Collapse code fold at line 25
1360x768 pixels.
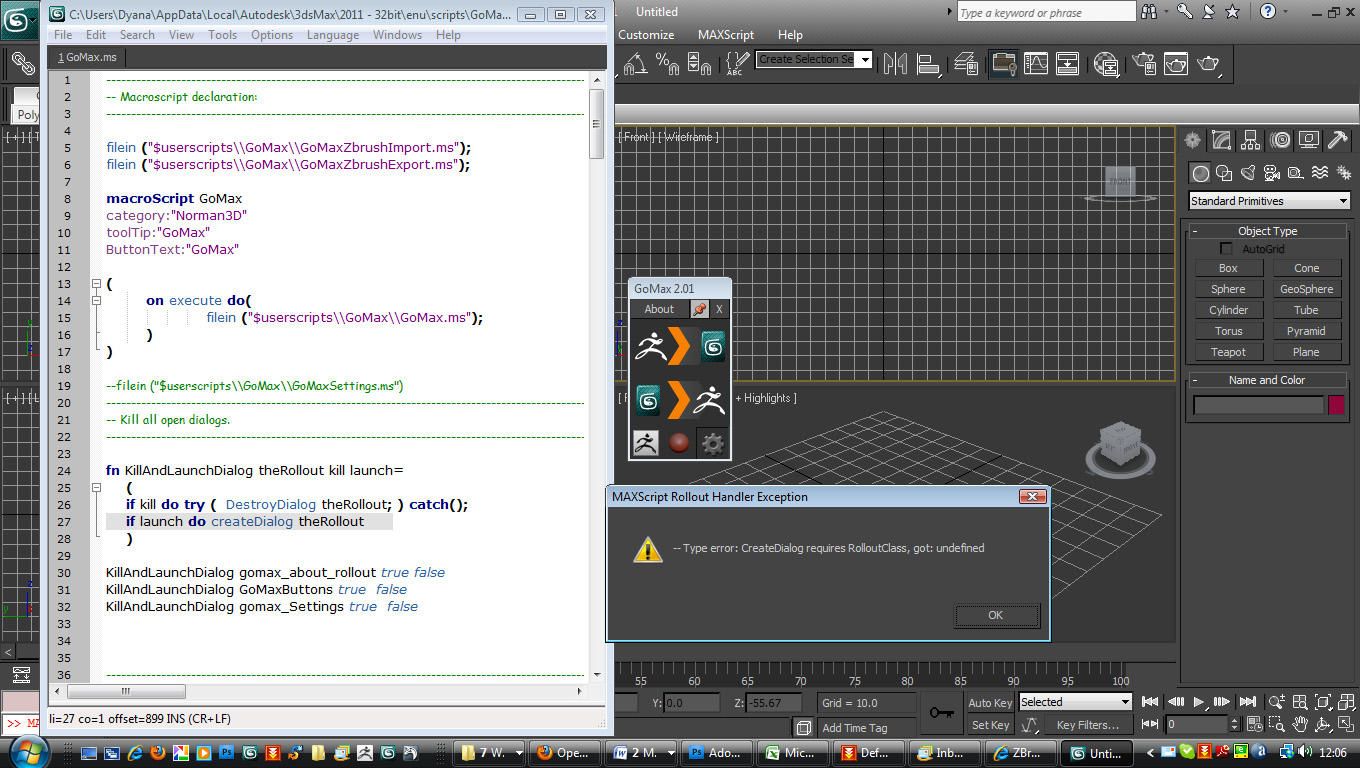(x=97, y=487)
